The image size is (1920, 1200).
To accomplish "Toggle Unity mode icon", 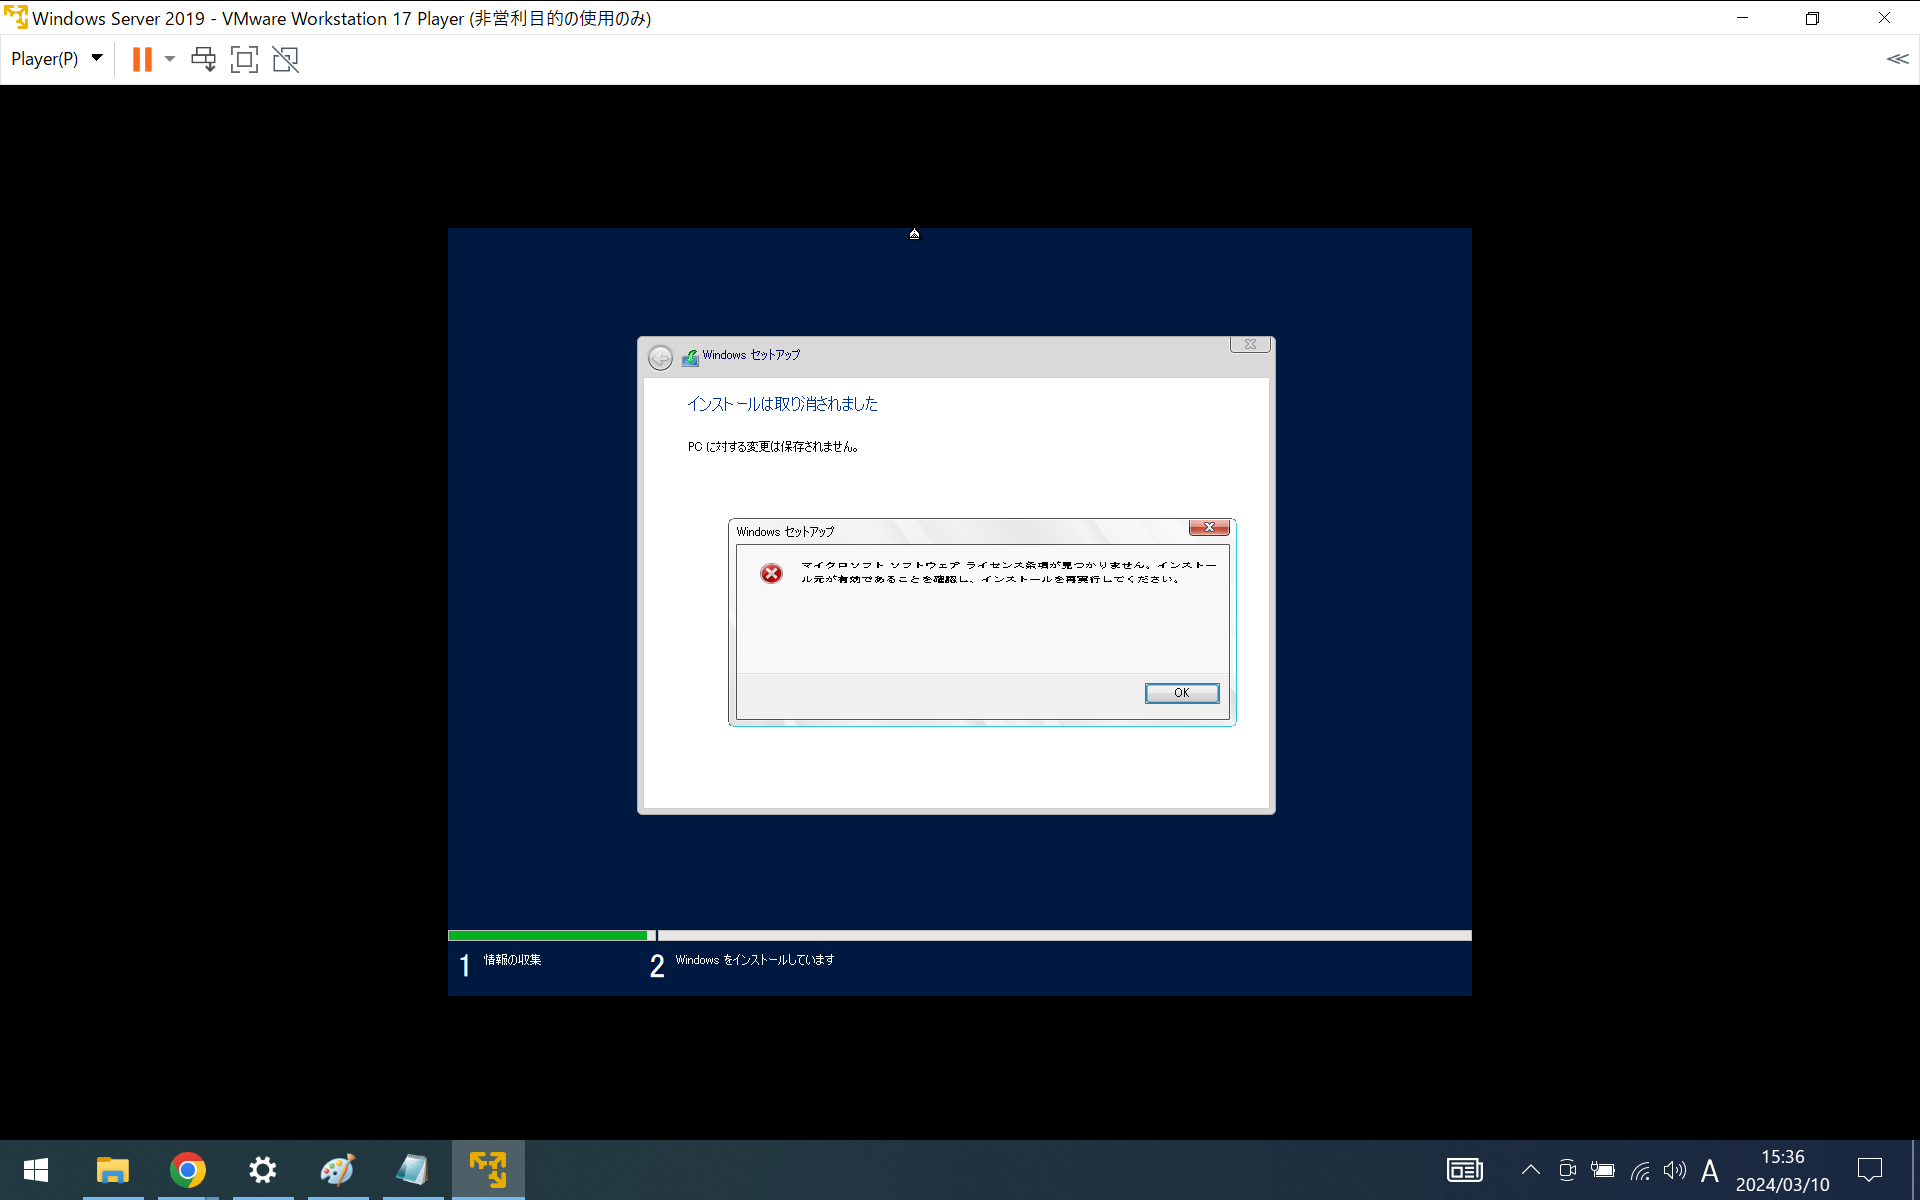I will point(285,60).
